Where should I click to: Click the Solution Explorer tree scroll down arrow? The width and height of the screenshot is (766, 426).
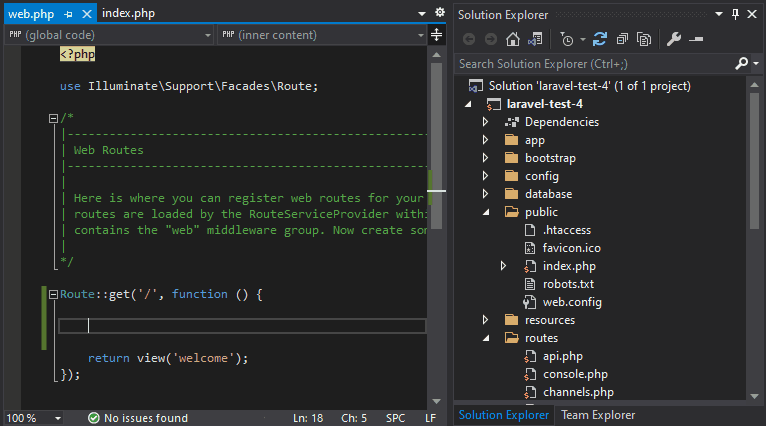point(754,396)
